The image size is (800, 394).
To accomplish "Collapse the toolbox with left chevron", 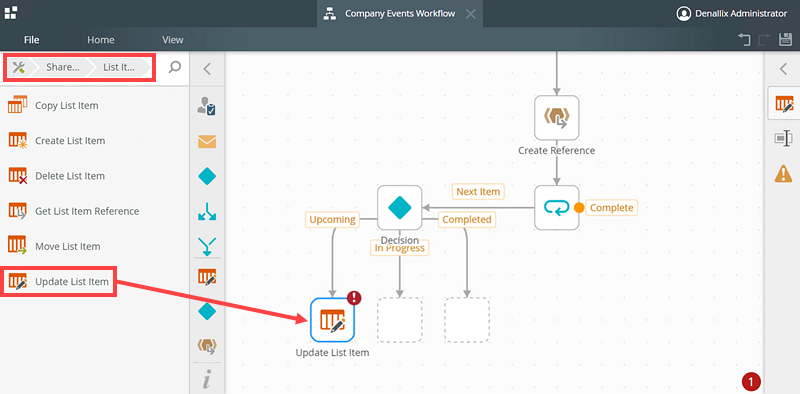I will [x=207, y=69].
